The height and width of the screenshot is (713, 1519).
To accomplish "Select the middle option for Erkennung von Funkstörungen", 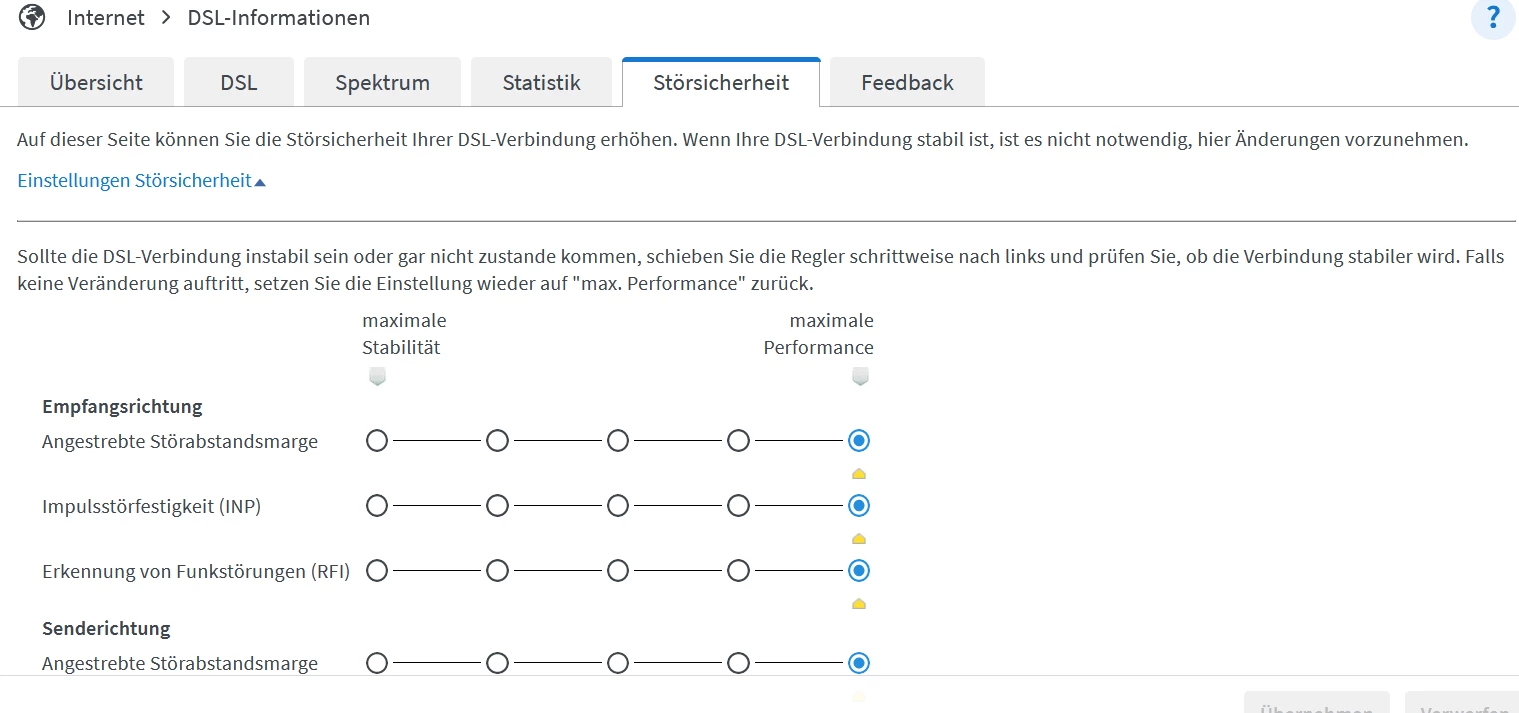I will pos(618,571).
